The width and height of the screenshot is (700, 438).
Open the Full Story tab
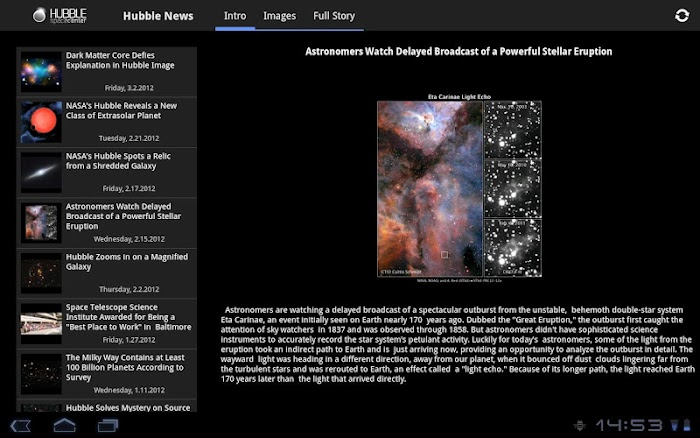tap(334, 16)
